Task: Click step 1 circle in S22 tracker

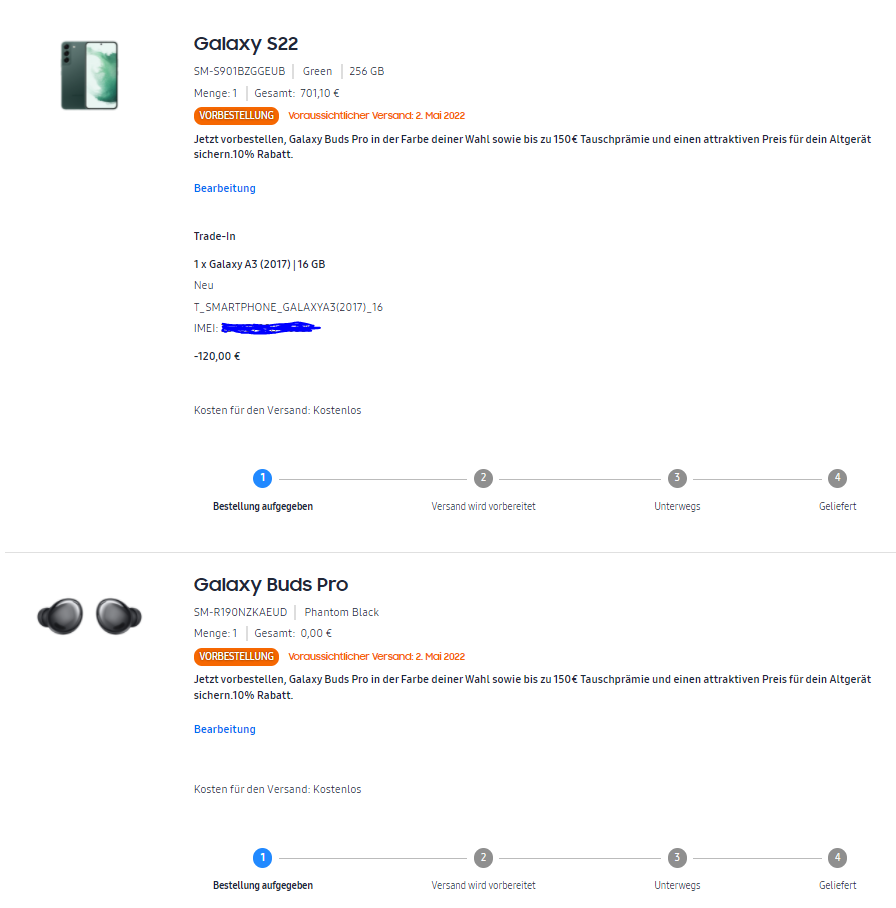Action: click(262, 478)
